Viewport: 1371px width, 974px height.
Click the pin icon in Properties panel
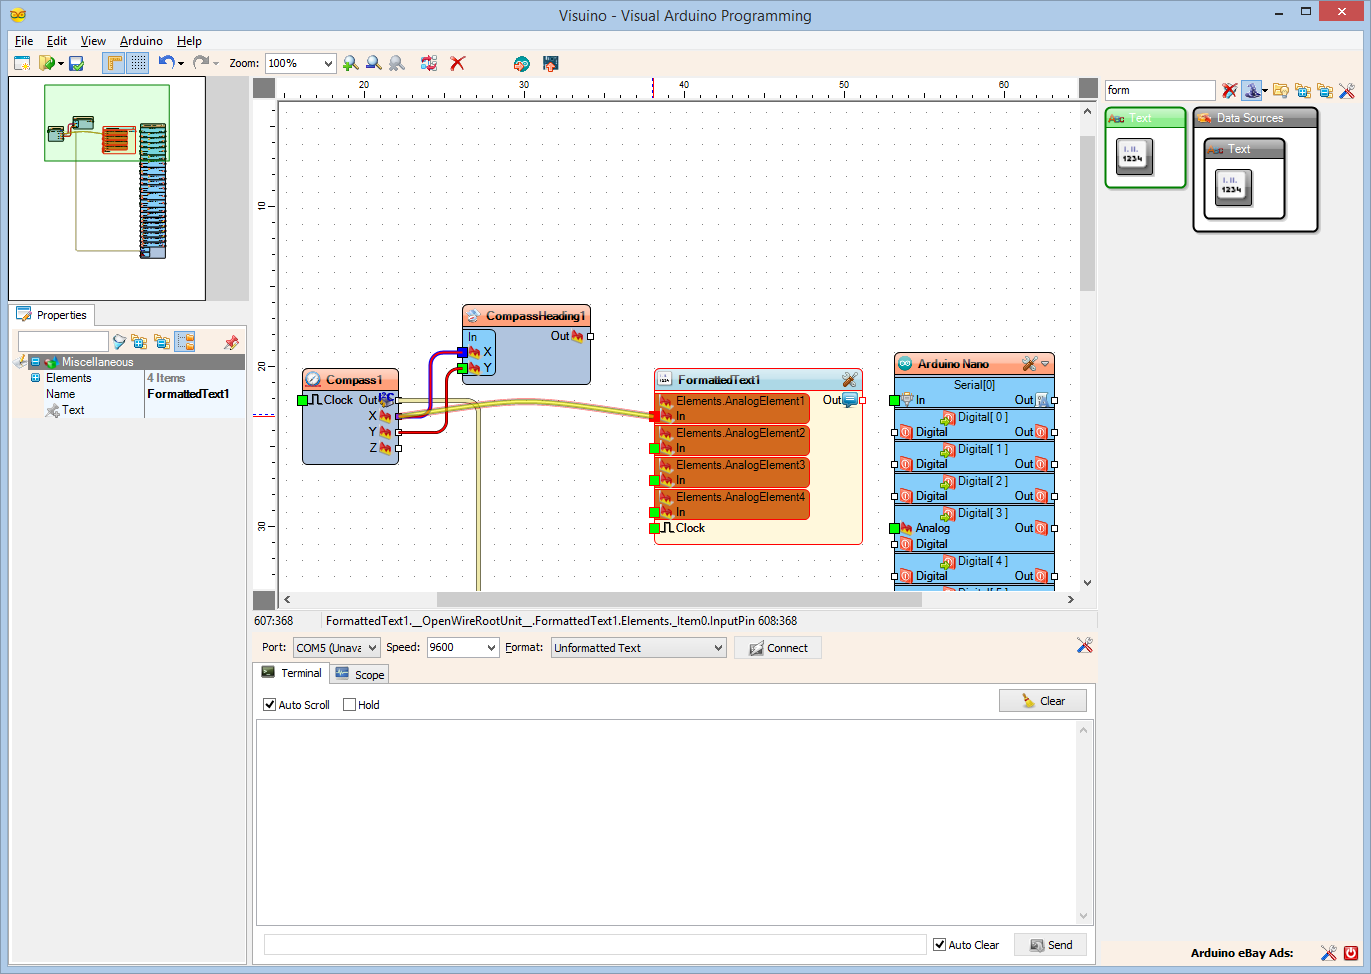pyautogui.click(x=231, y=342)
